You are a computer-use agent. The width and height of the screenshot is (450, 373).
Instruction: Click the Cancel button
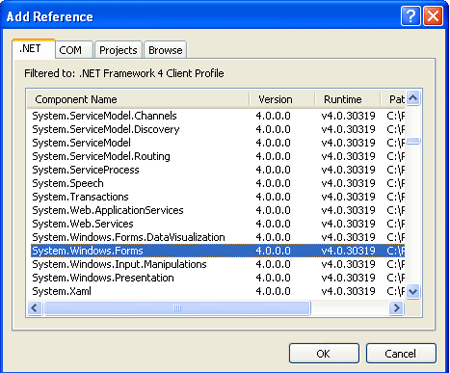[401, 353]
